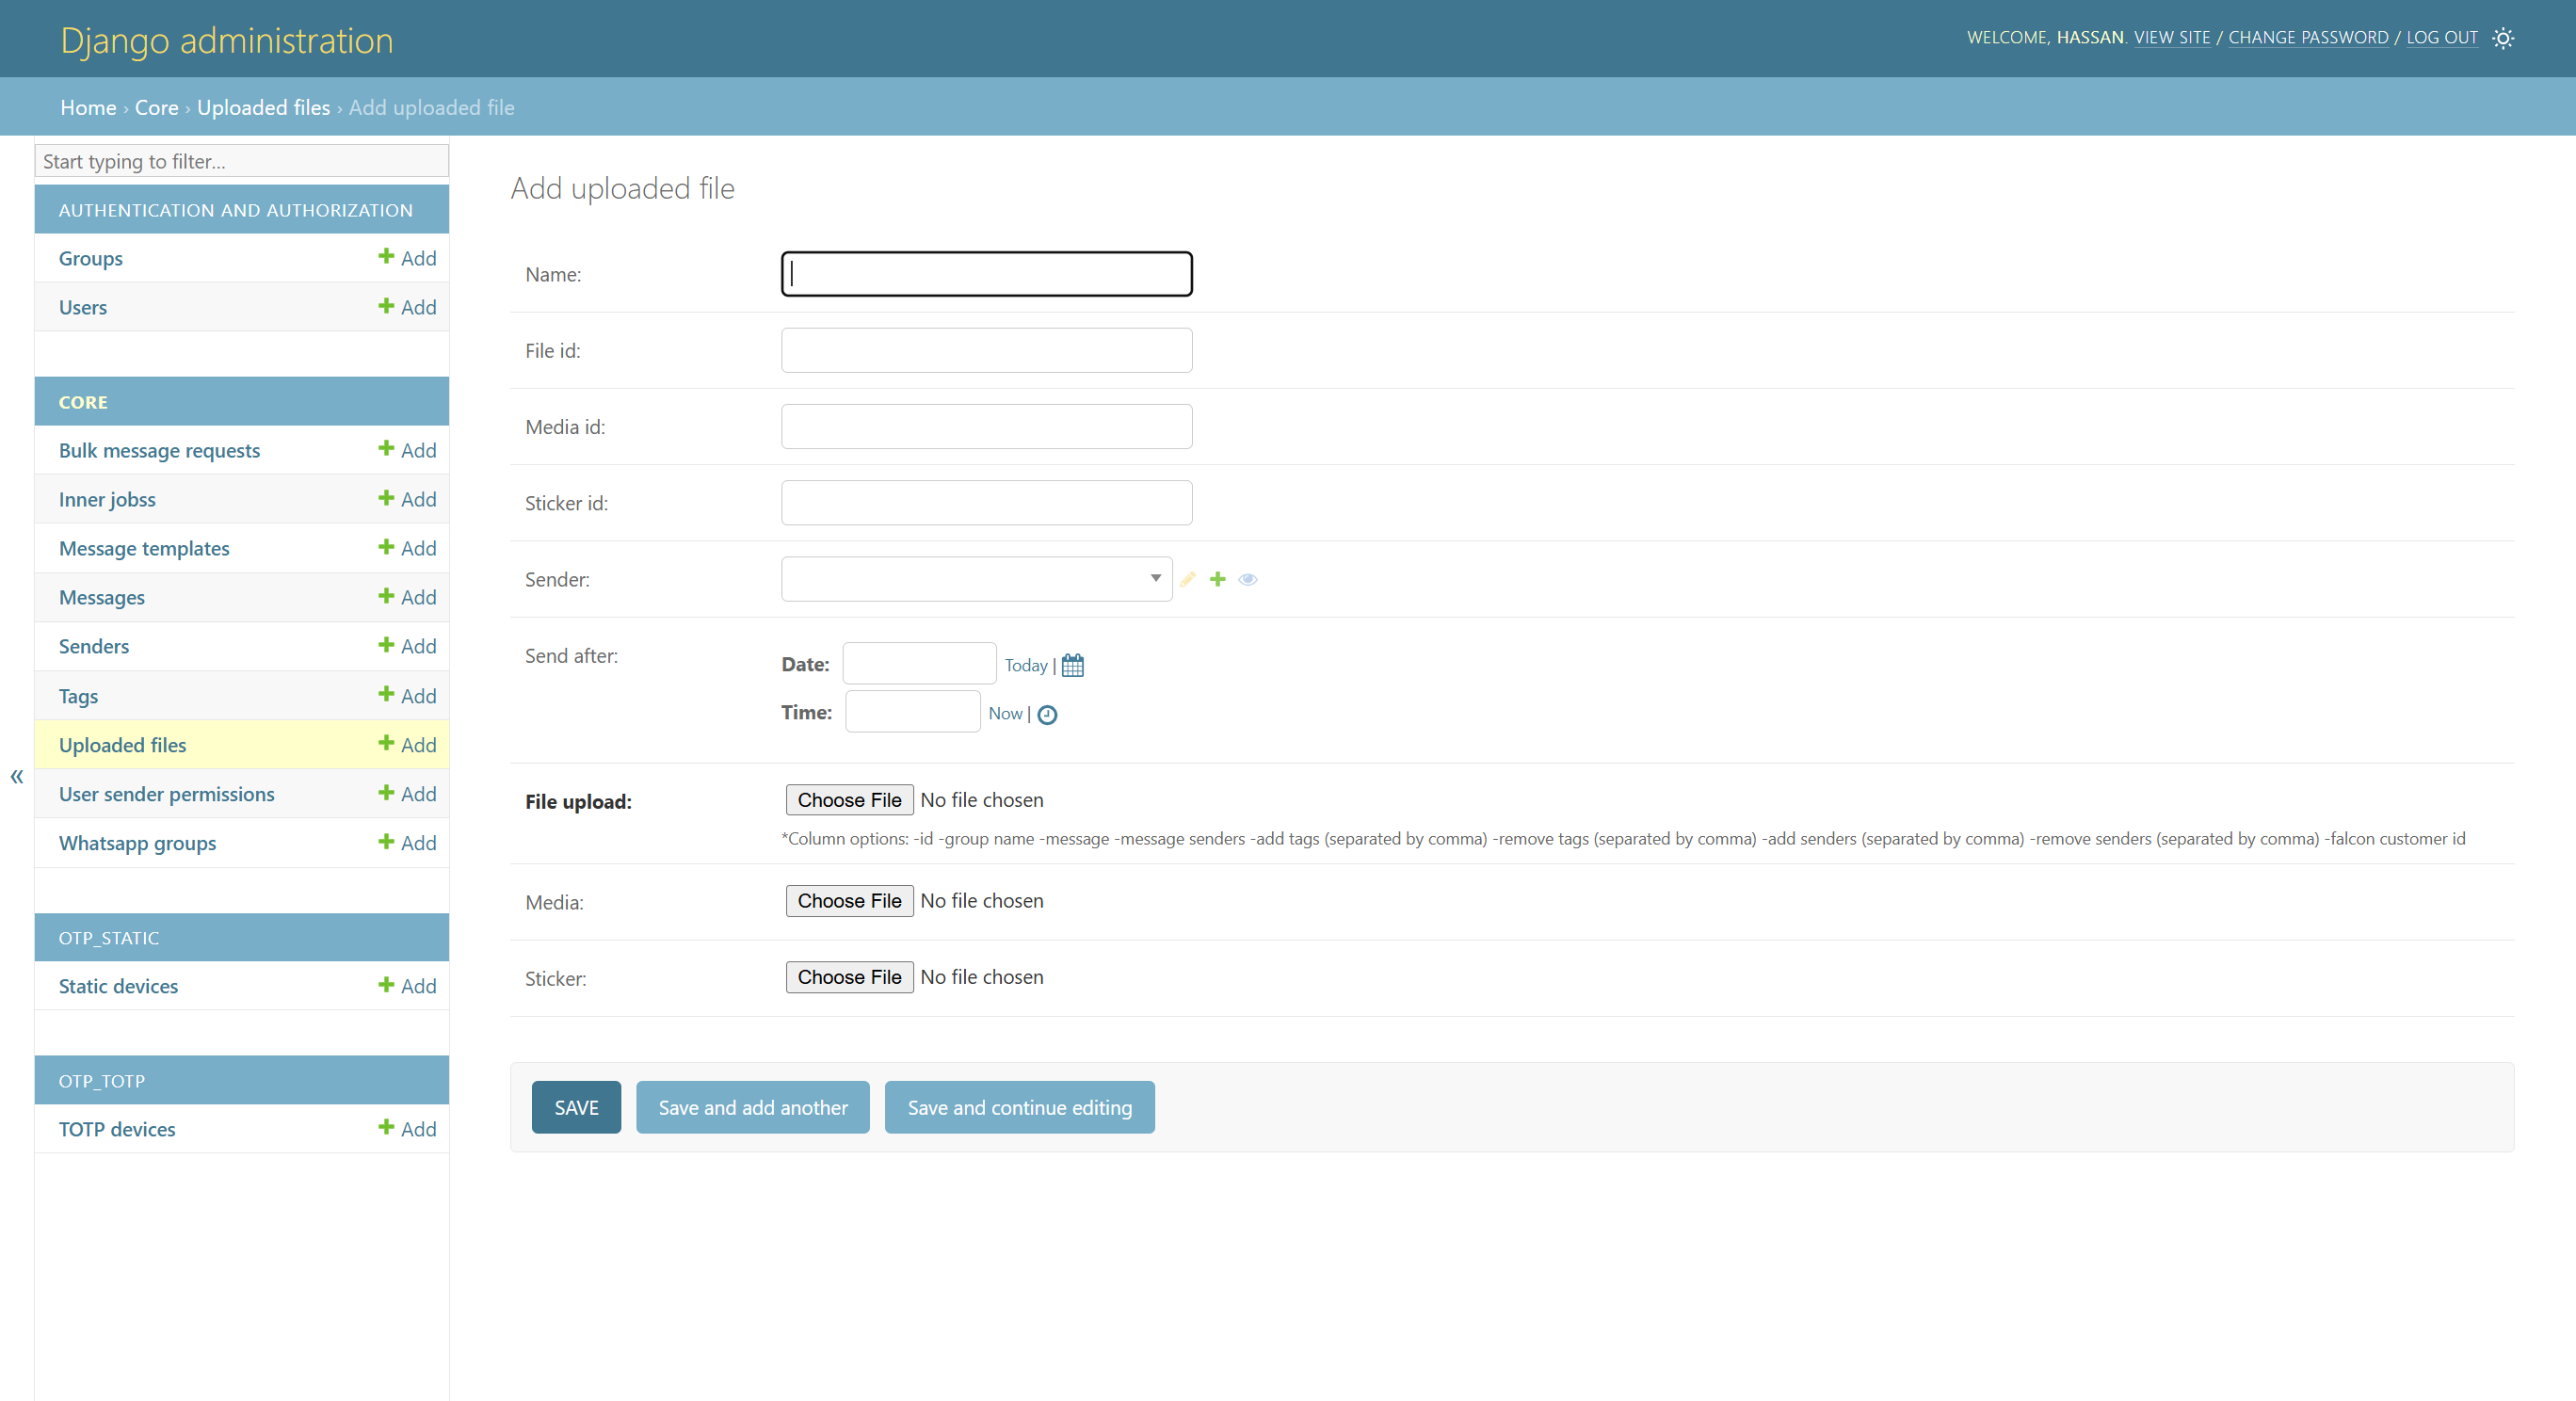Open Message templates in the sidebar
This screenshot has width=2576, height=1401.
[144, 548]
